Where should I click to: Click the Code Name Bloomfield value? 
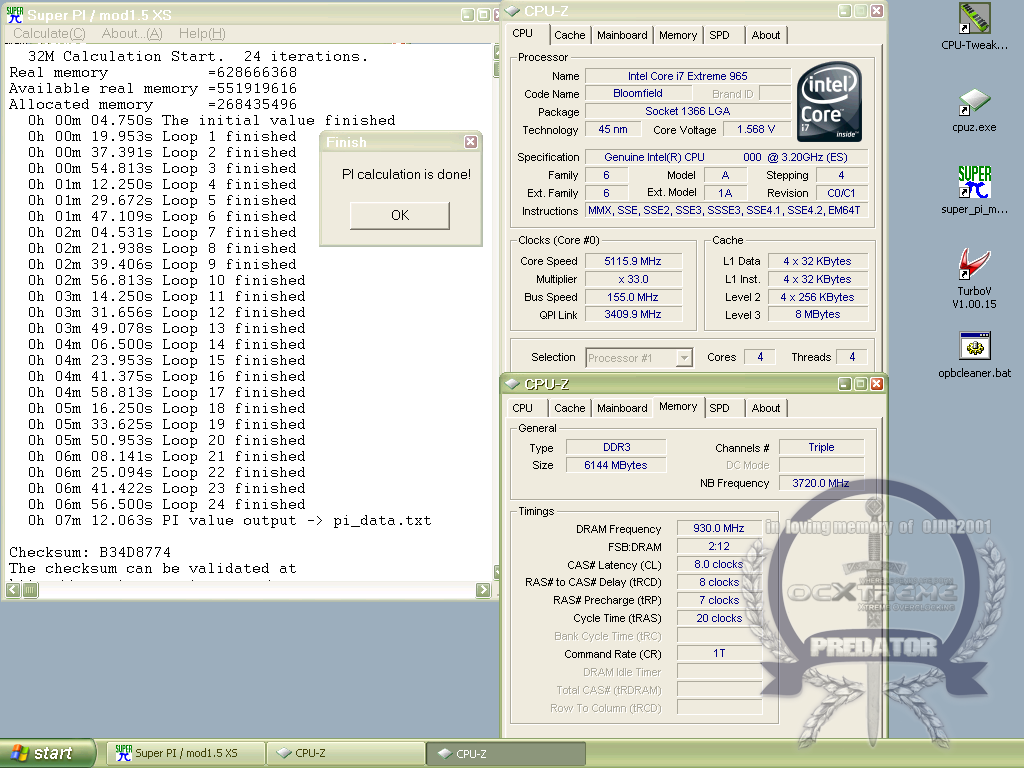pyautogui.click(x=637, y=93)
